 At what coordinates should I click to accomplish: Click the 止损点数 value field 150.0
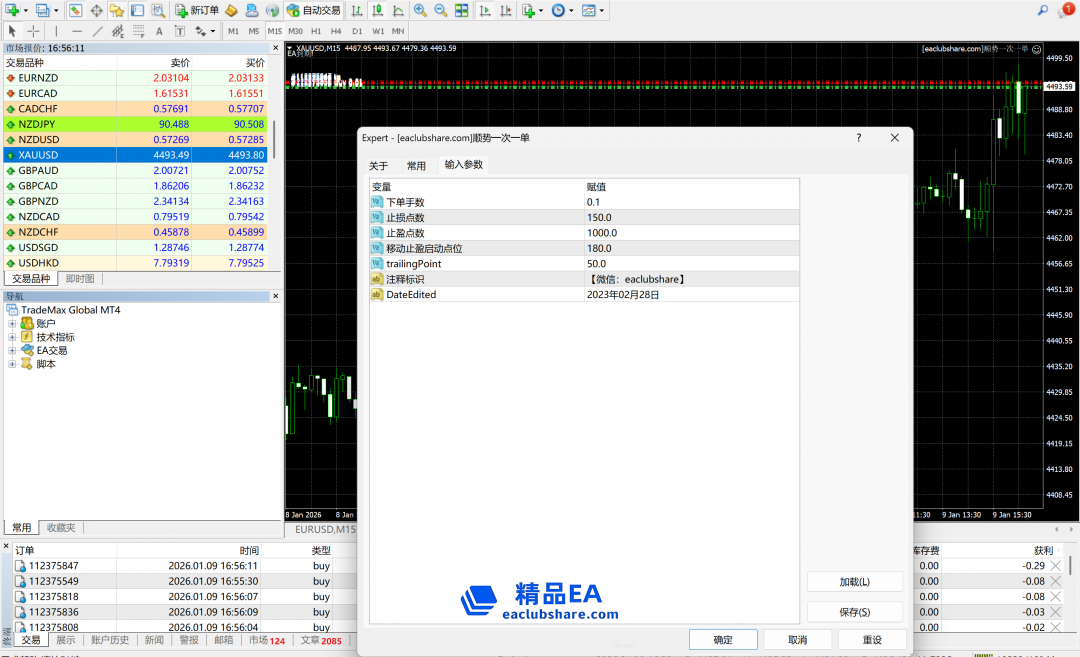690,218
